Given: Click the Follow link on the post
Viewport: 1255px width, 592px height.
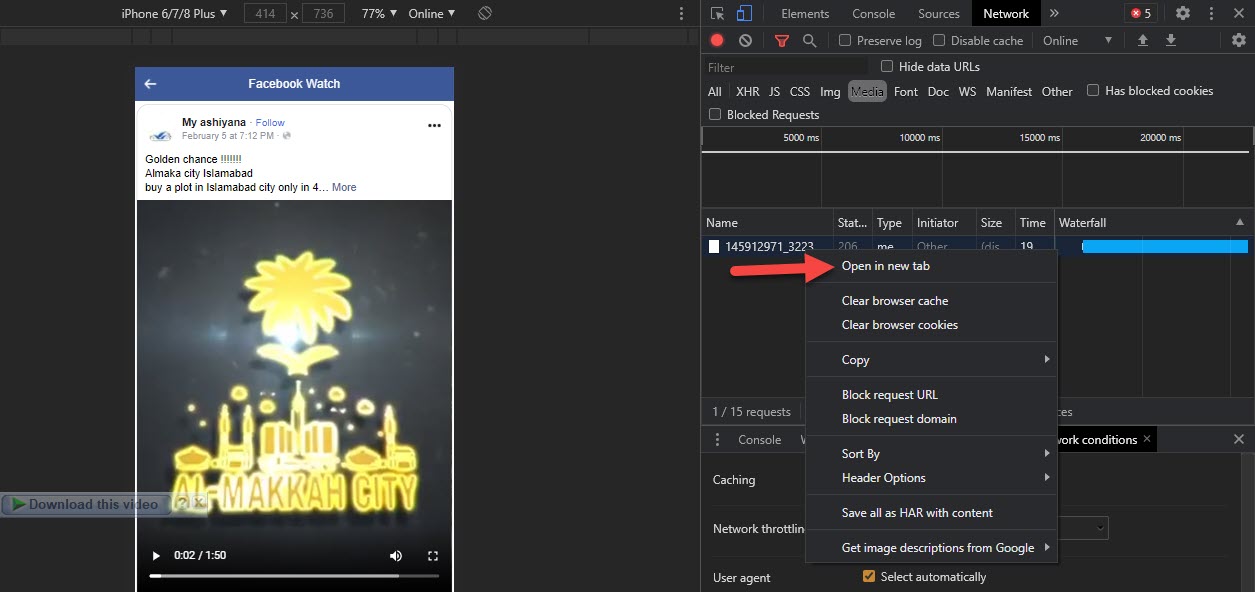Looking at the screenshot, I should 270,123.
